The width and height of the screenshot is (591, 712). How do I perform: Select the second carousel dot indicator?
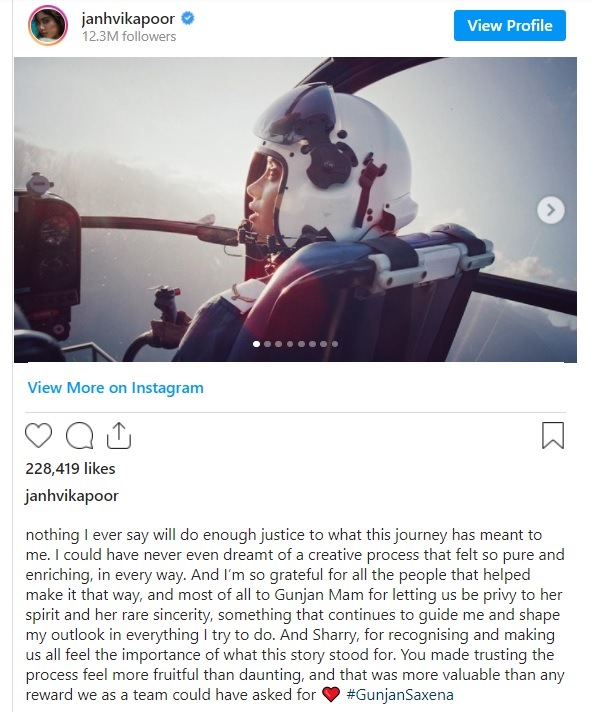pos(267,344)
